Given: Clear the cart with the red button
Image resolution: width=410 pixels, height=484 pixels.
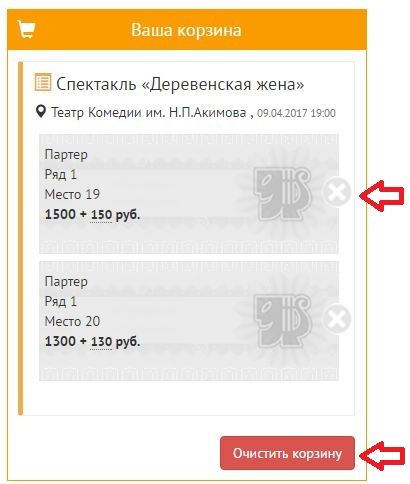Looking at the screenshot, I should click(287, 453).
